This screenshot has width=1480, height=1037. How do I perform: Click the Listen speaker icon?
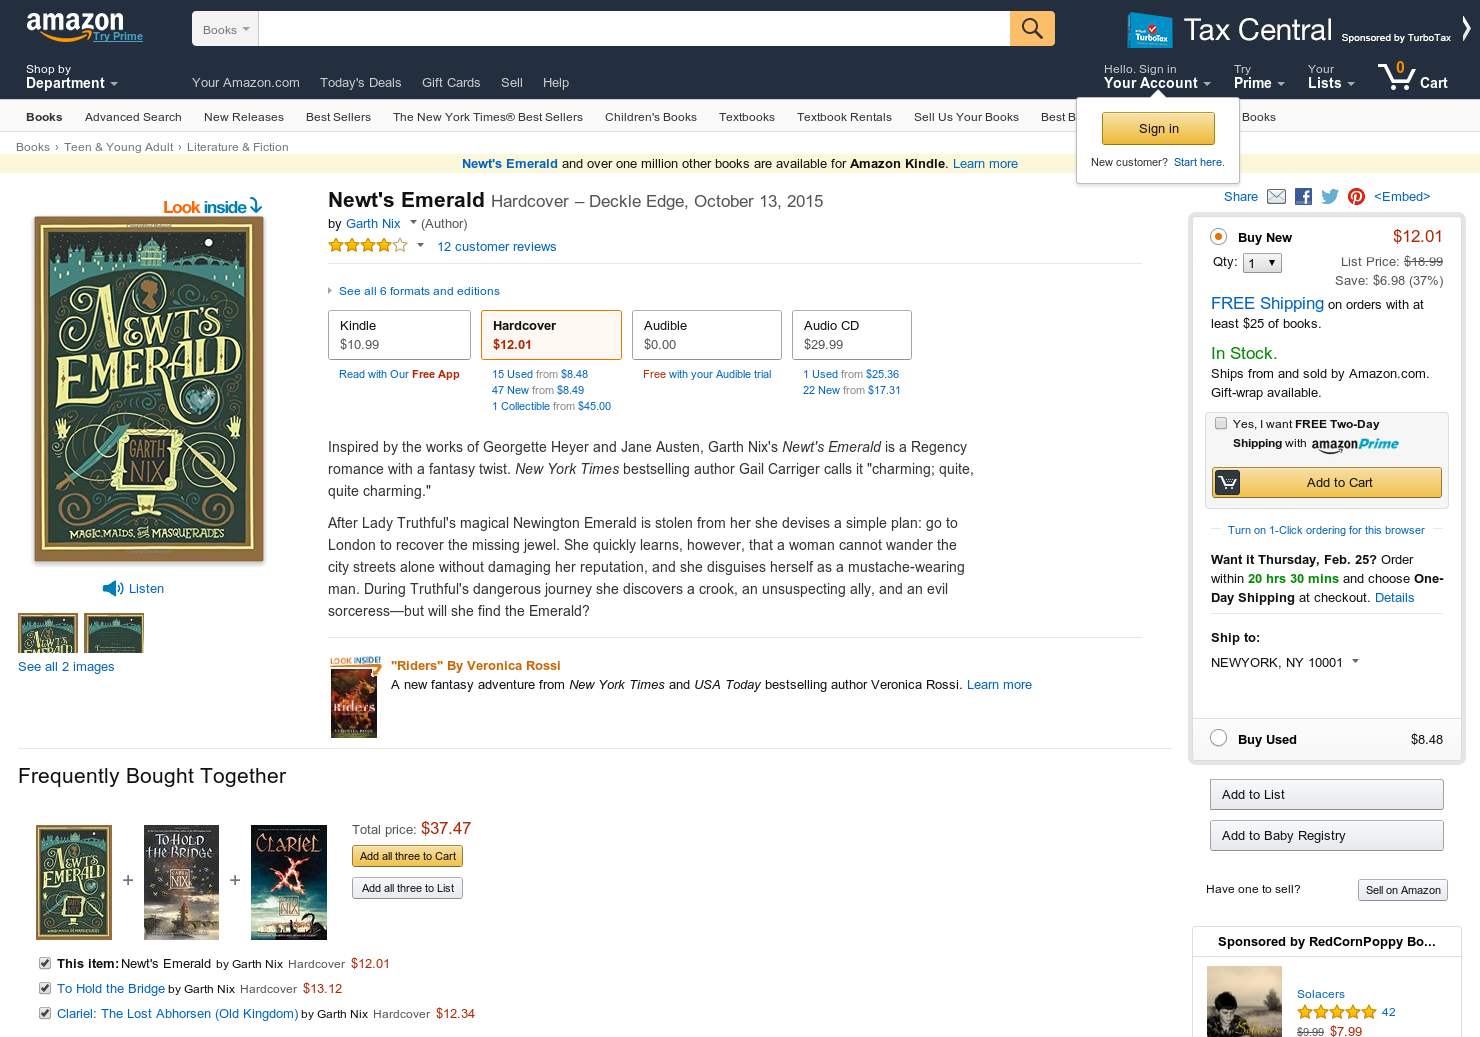tap(112, 588)
